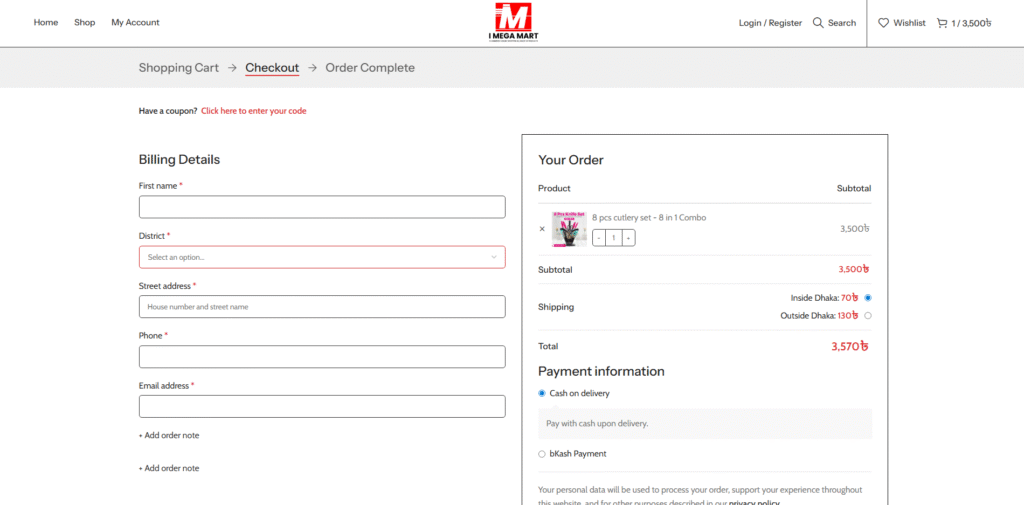Remove cutlery set with the × icon
This screenshot has height=505, width=1024.
[542, 229]
